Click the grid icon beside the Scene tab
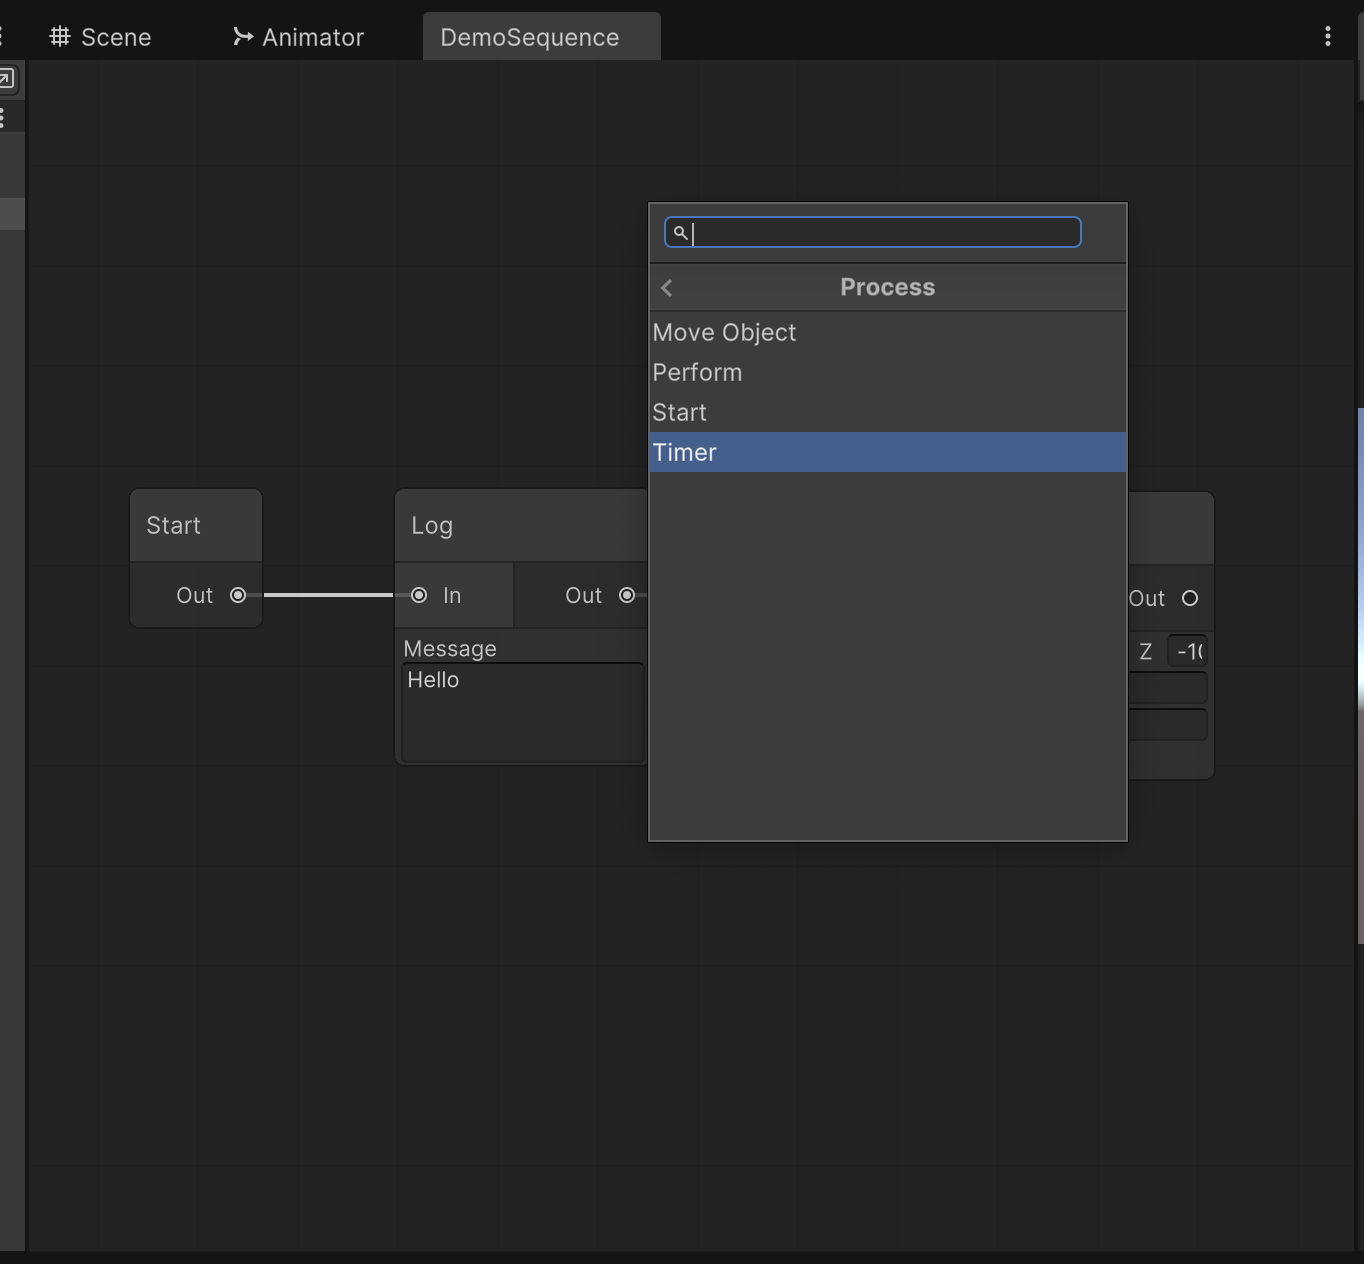The width and height of the screenshot is (1364, 1264). (60, 37)
